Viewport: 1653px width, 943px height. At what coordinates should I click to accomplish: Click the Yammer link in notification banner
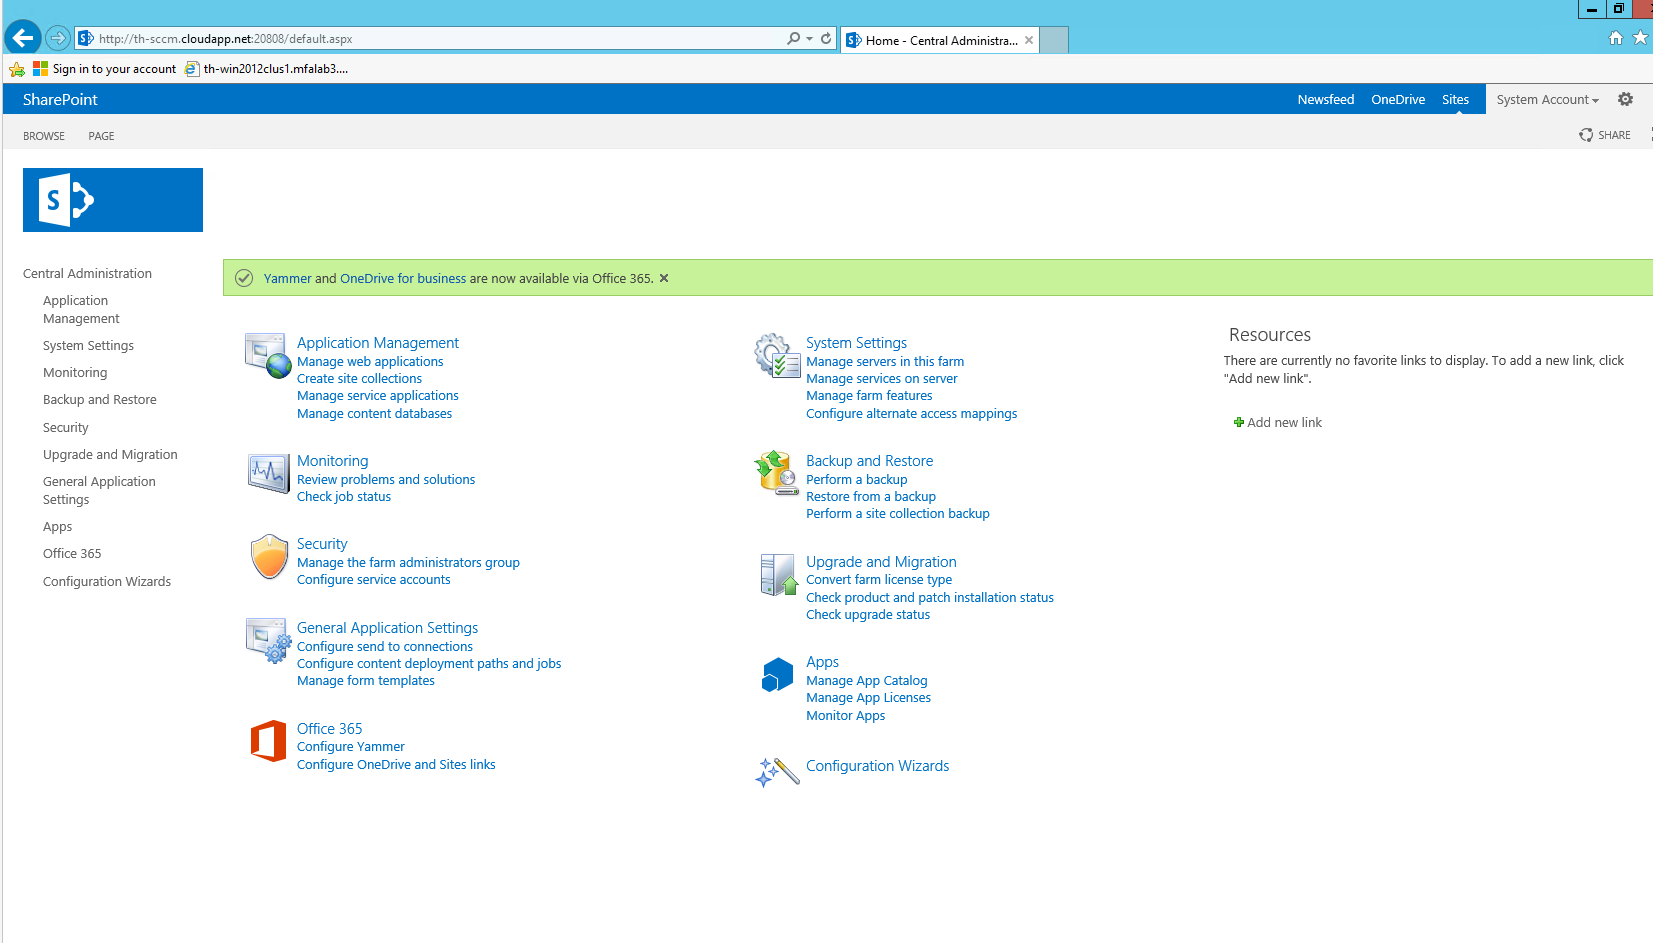[288, 278]
